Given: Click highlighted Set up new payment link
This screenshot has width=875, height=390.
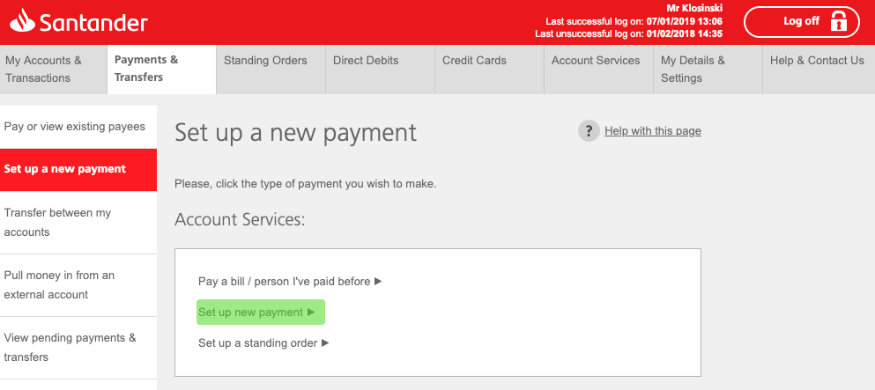Looking at the screenshot, I should point(261,312).
